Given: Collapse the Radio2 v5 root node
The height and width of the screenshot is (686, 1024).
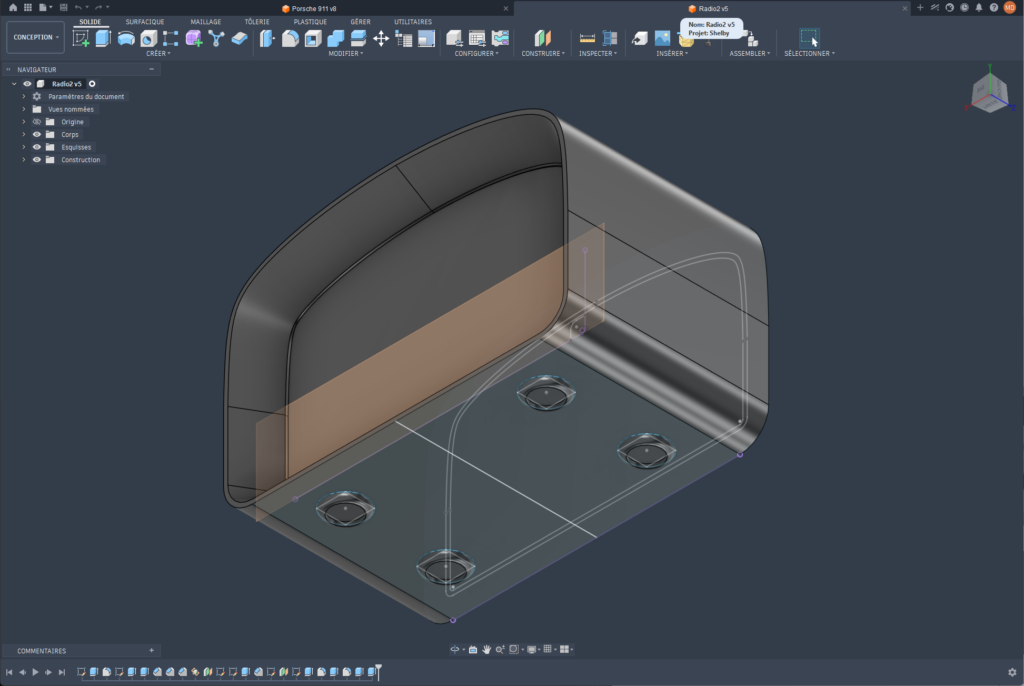Looking at the screenshot, I should coord(14,84).
